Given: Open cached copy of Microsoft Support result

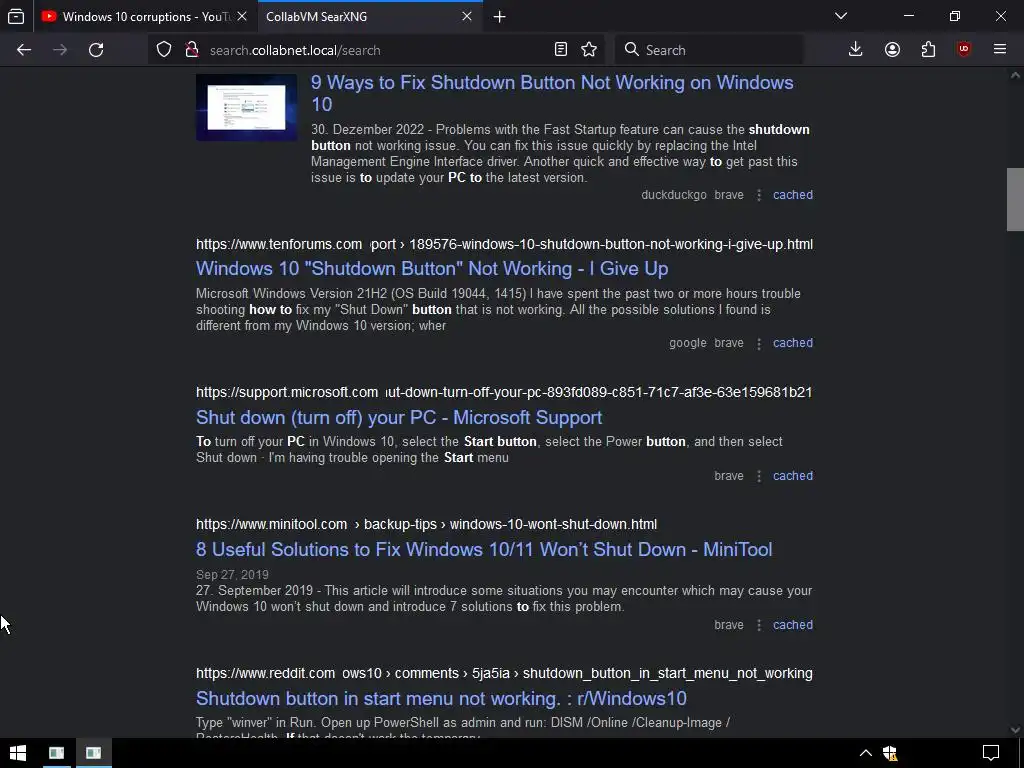Looking at the screenshot, I should pos(793,476).
